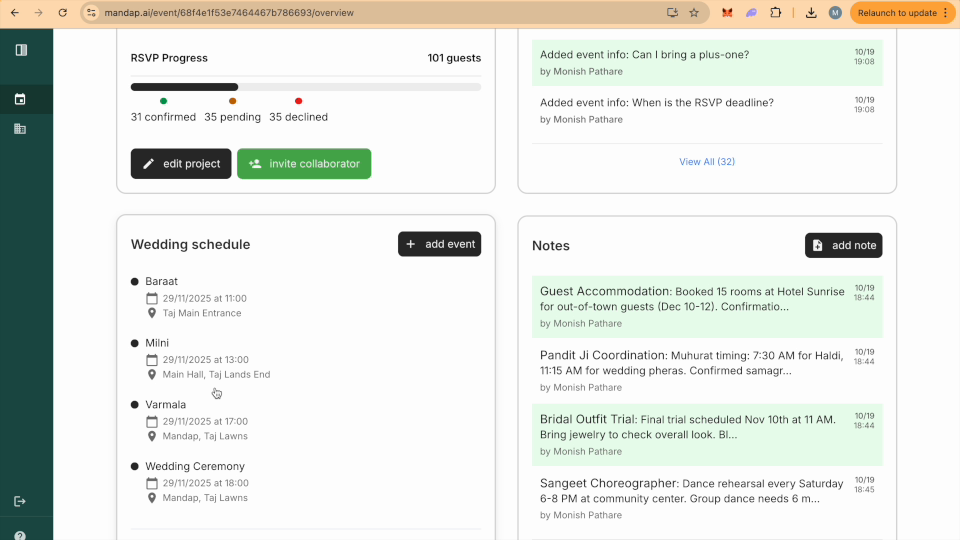Viewport: 960px width, 540px height.
Task: Open the Baraat event
Action: 161,281
